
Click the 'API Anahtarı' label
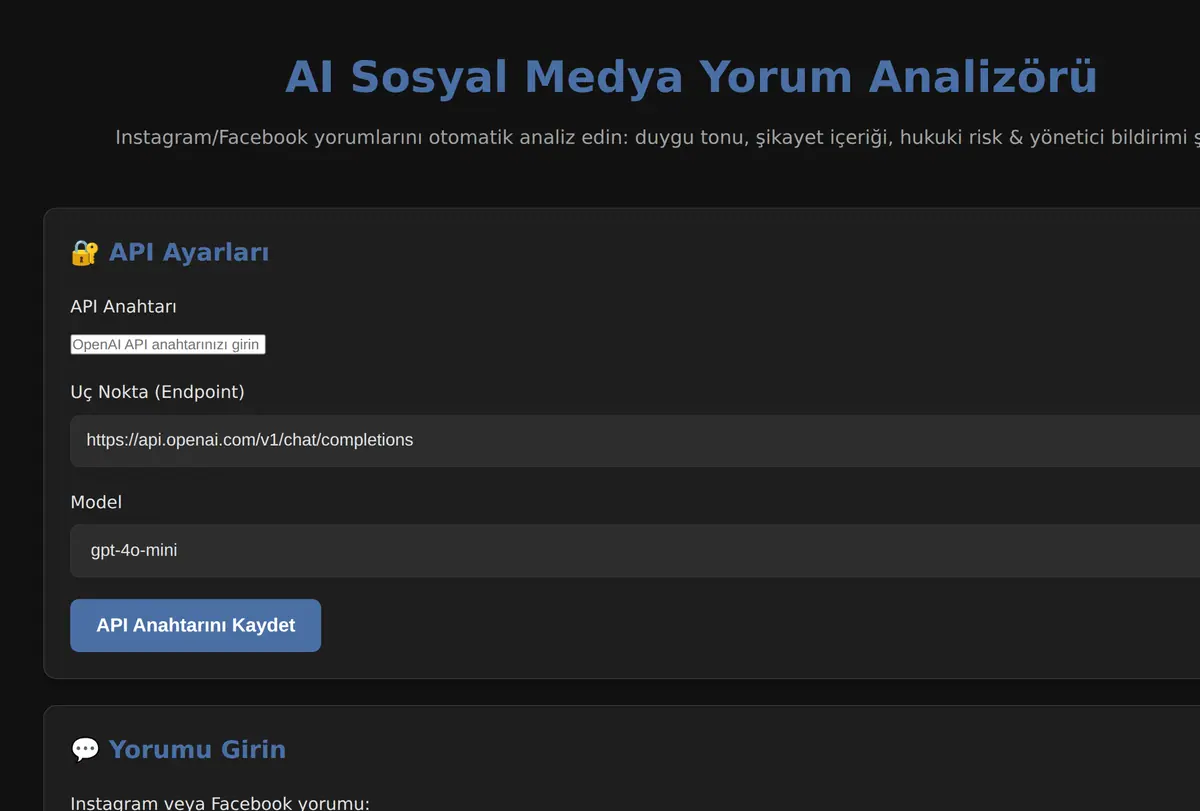tap(124, 306)
